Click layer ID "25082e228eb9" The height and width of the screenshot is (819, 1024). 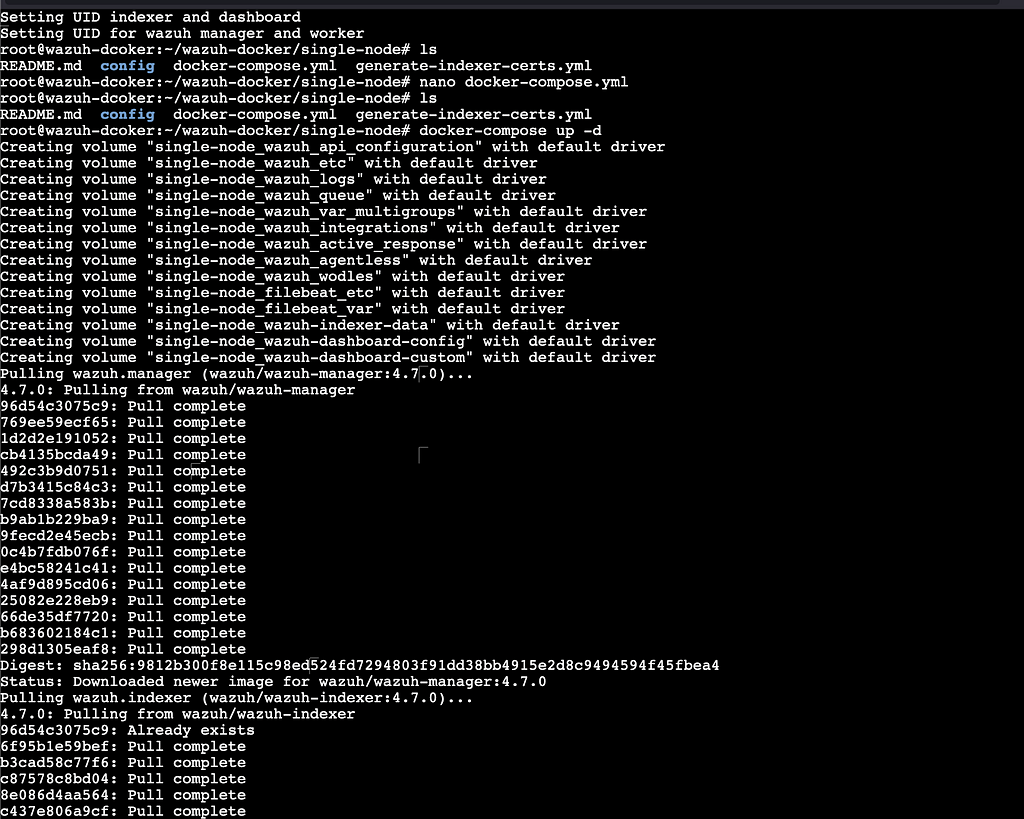click(x=55, y=600)
